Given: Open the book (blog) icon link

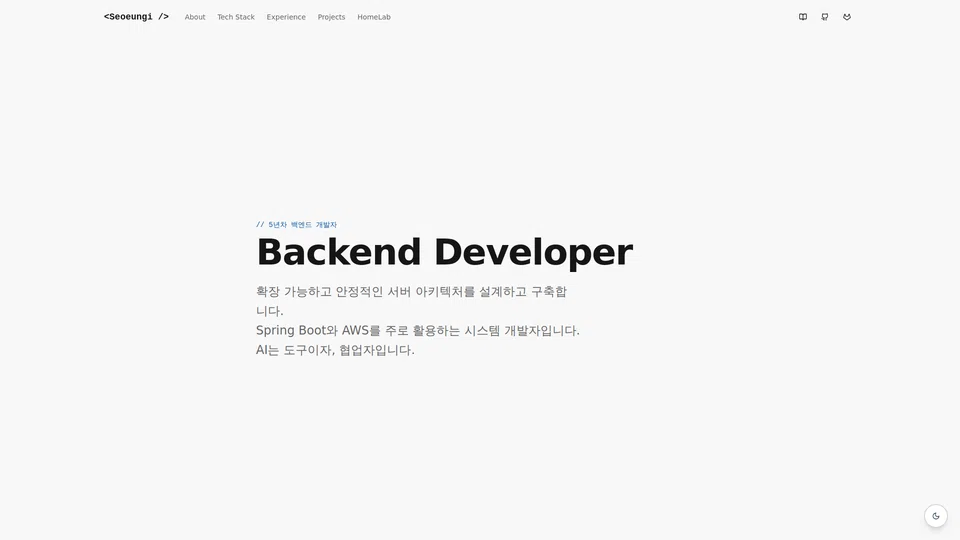Looking at the screenshot, I should [803, 17].
